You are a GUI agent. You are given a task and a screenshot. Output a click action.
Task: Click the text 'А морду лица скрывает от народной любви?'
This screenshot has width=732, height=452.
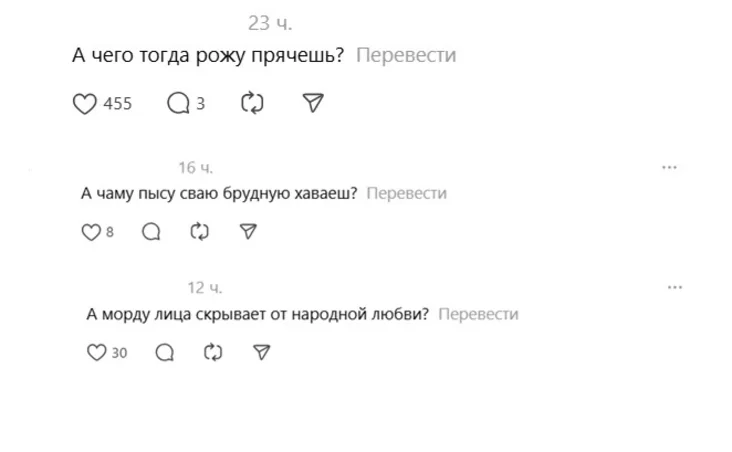pyautogui.click(x=258, y=314)
